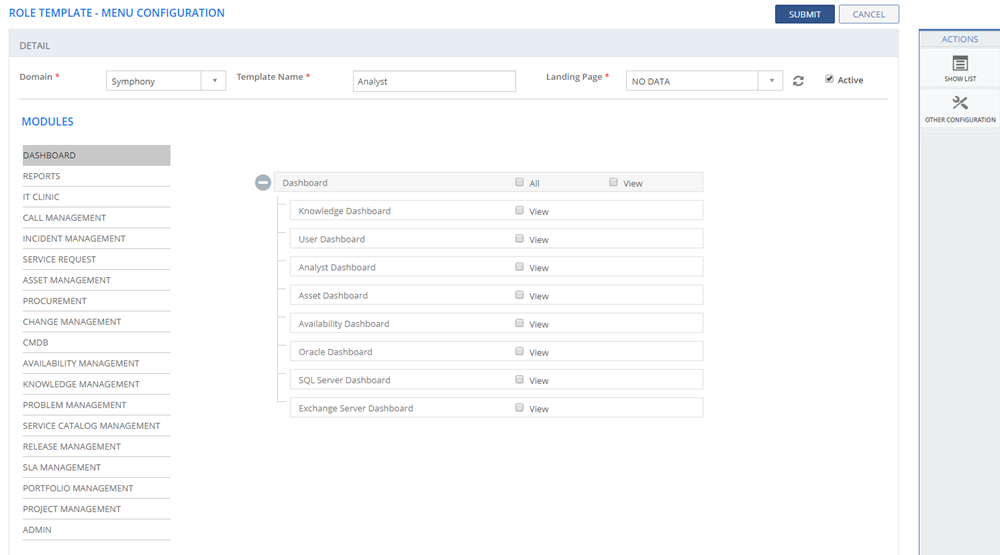Screen dimensions: 1000x555
Task: Check View for Analyst Dashboard
Action: (519, 267)
